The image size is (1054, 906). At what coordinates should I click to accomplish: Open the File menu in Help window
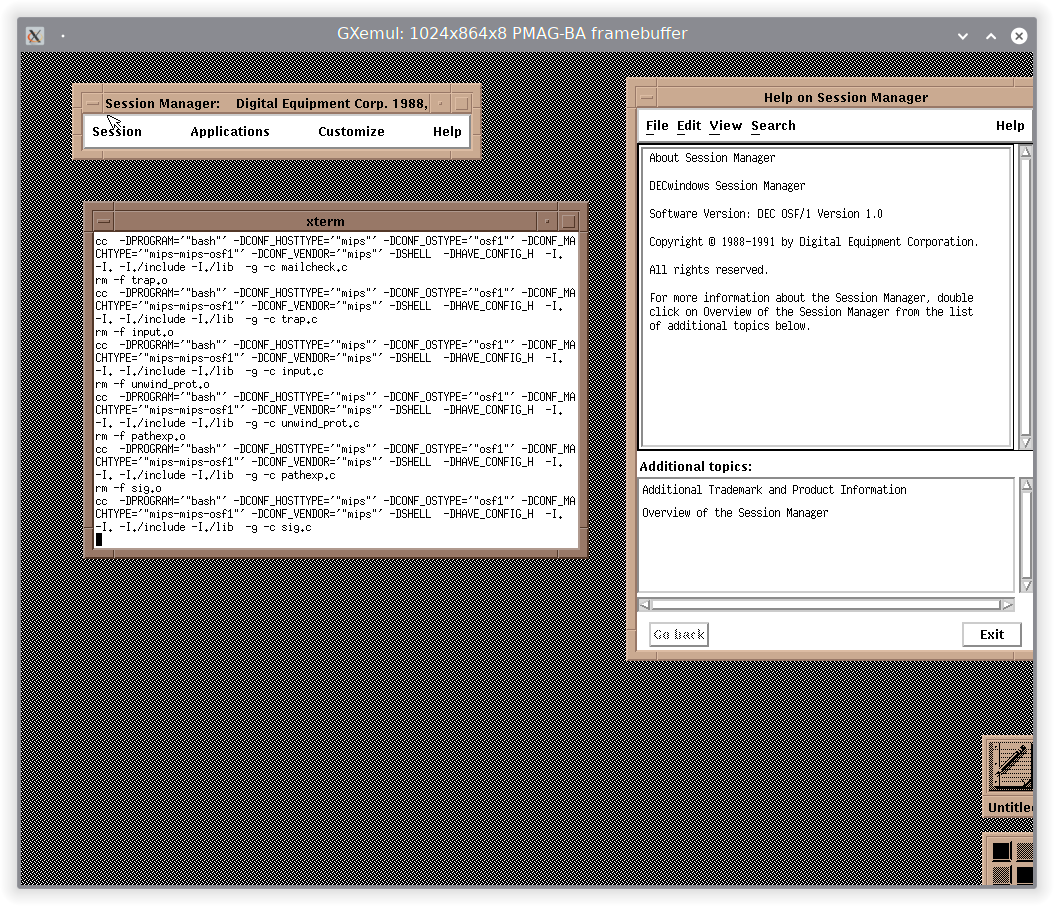(657, 126)
